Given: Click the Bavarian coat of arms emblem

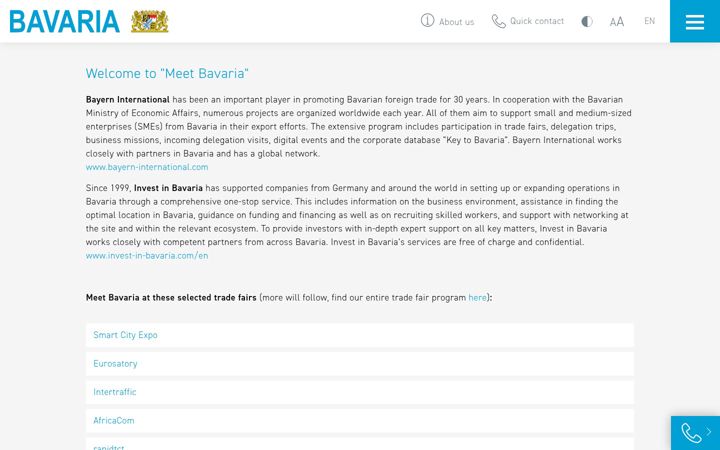Looking at the screenshot, I should 150,22.
